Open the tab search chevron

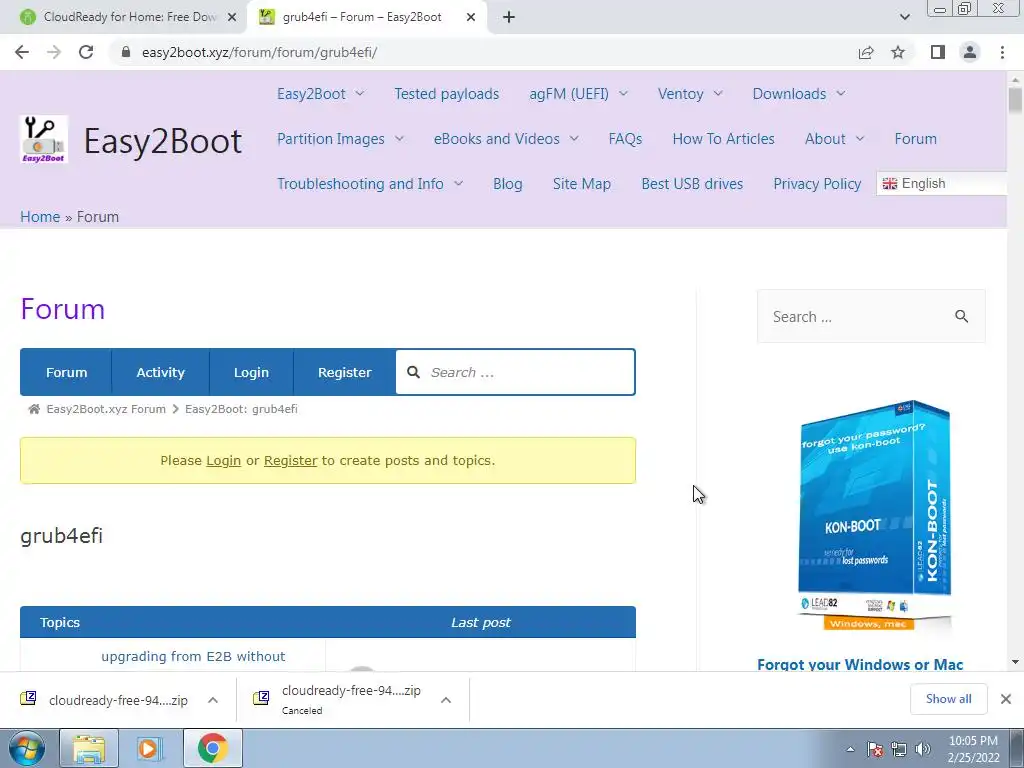tap(904, 17)
